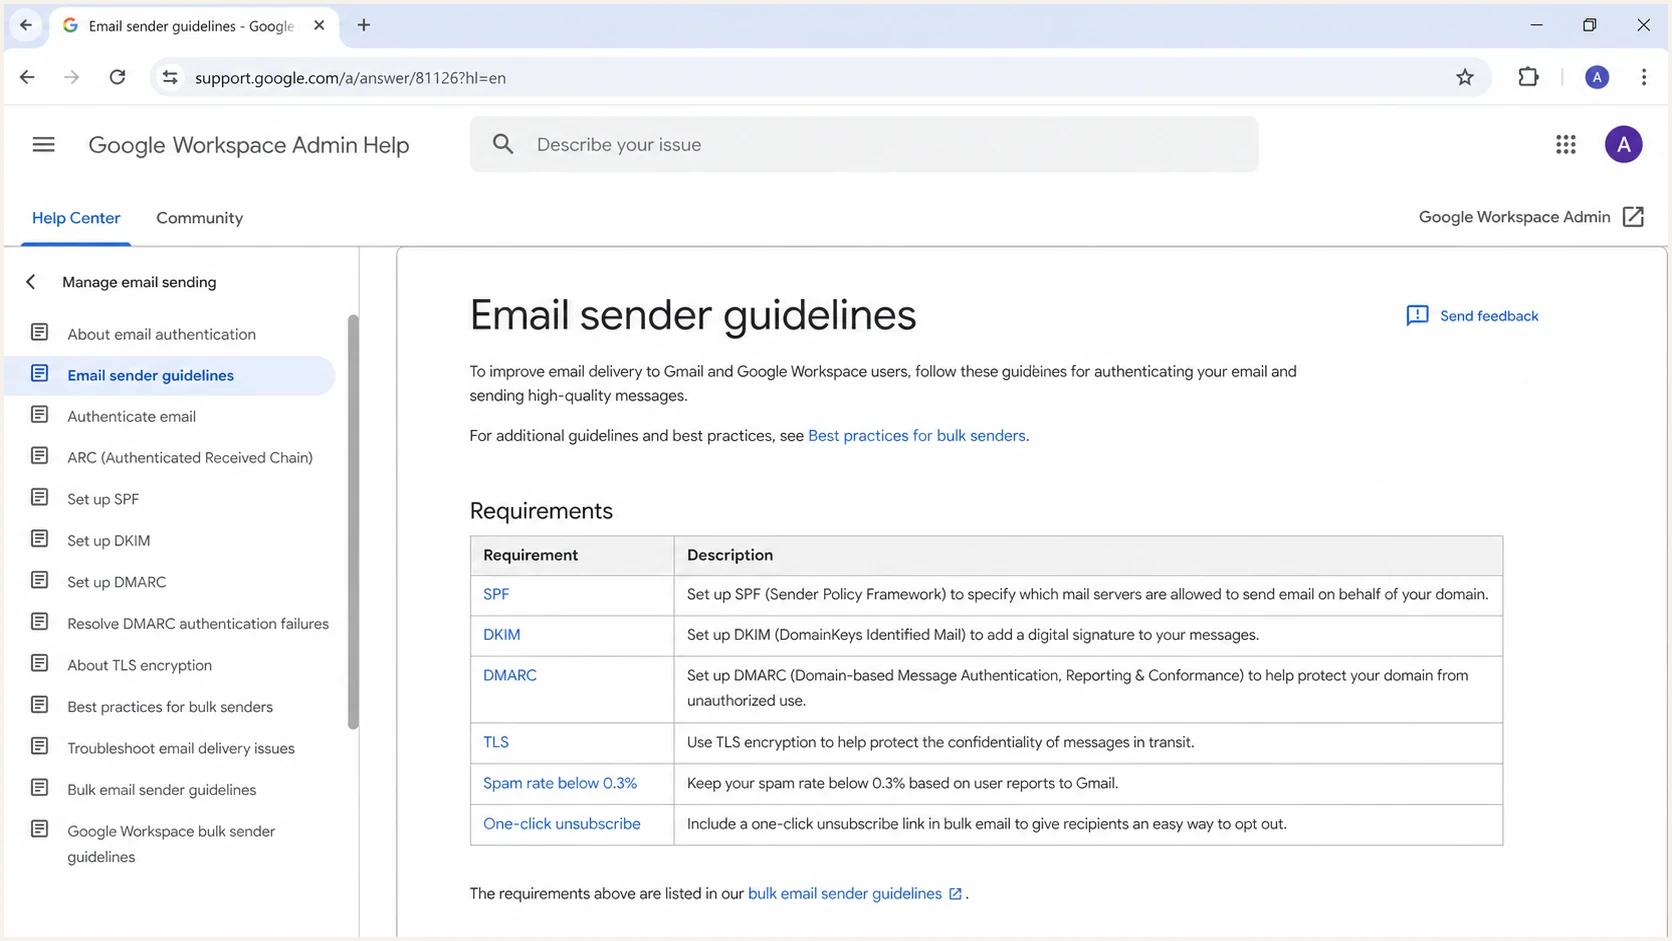
Task: Open Google Workspace bulk sender guidelines item
Action: [x=171, y=844]
